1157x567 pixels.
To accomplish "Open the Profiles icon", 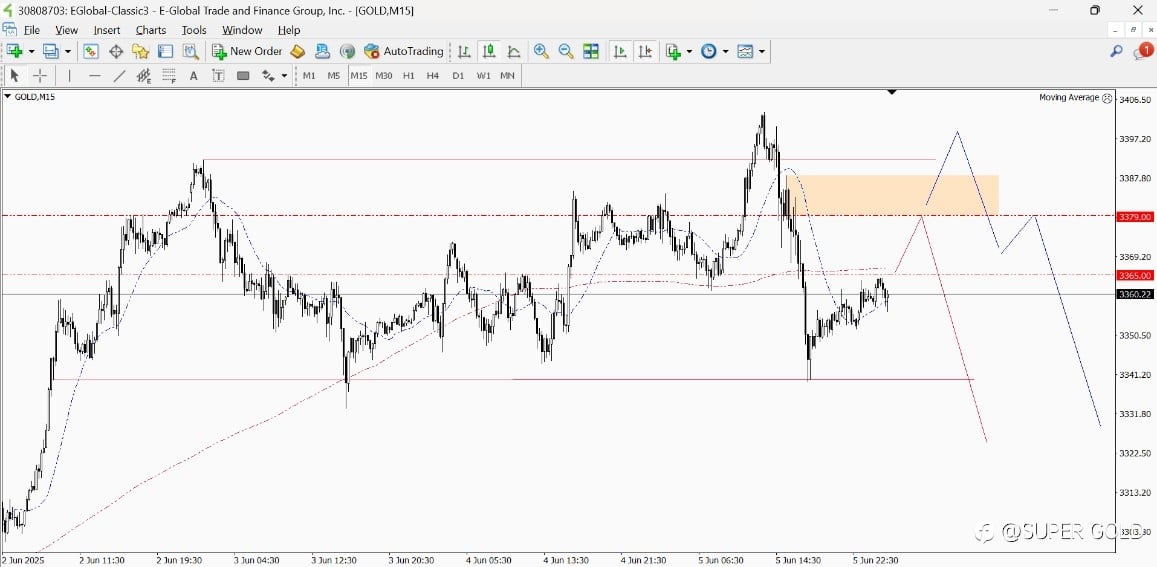I will coord(51,51).
